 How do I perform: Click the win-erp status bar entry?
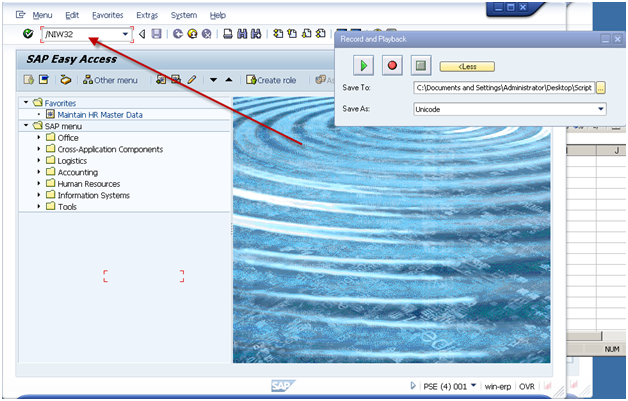click(x=498, y=387)
